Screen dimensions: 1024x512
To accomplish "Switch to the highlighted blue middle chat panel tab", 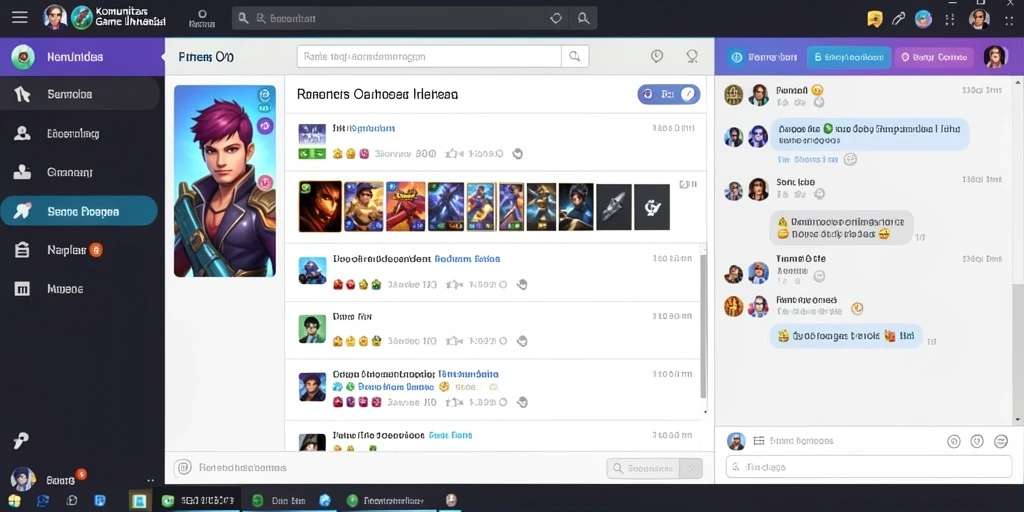I will coord(848,57).
